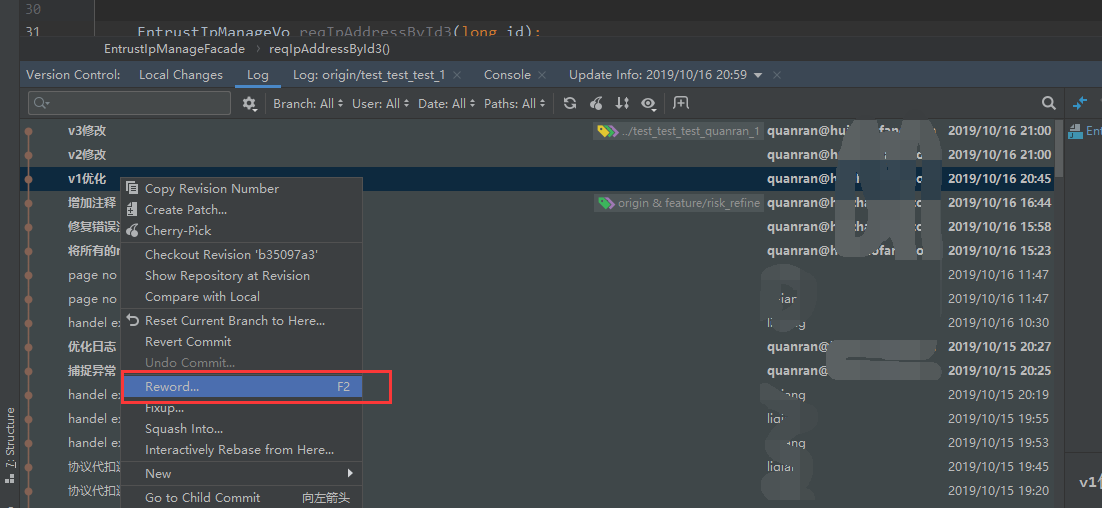This screenshot has width=1102, height=508.
Task: Open the eye view options icon
Action: click(x=648, y=103)
